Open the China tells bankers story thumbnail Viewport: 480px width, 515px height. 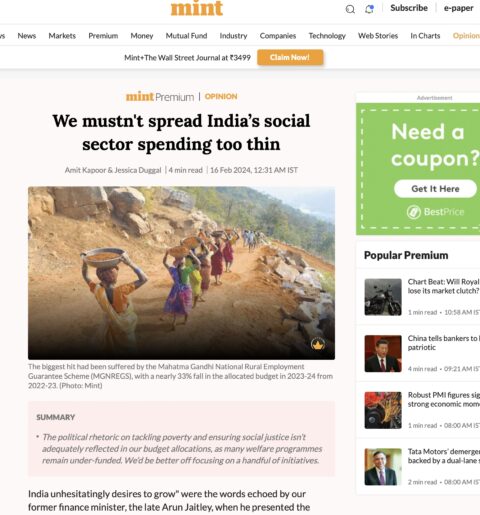(x=383, y=354)
